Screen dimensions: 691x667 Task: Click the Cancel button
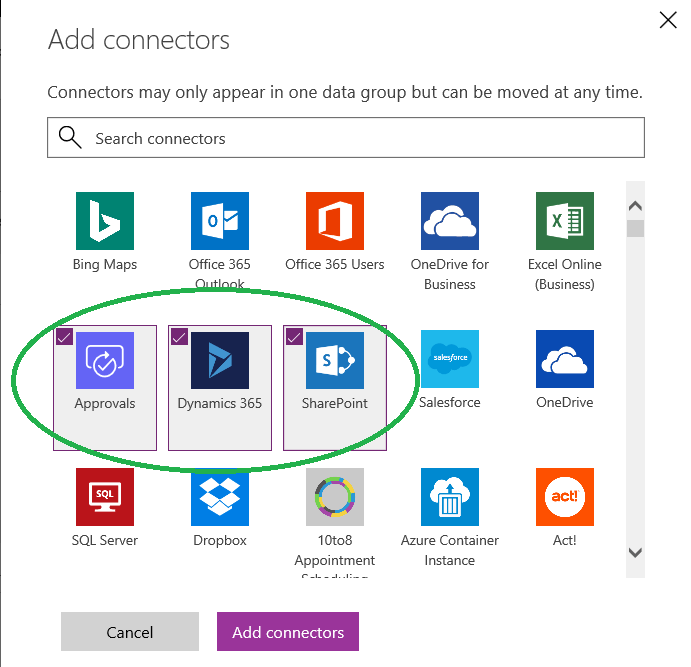130,632
